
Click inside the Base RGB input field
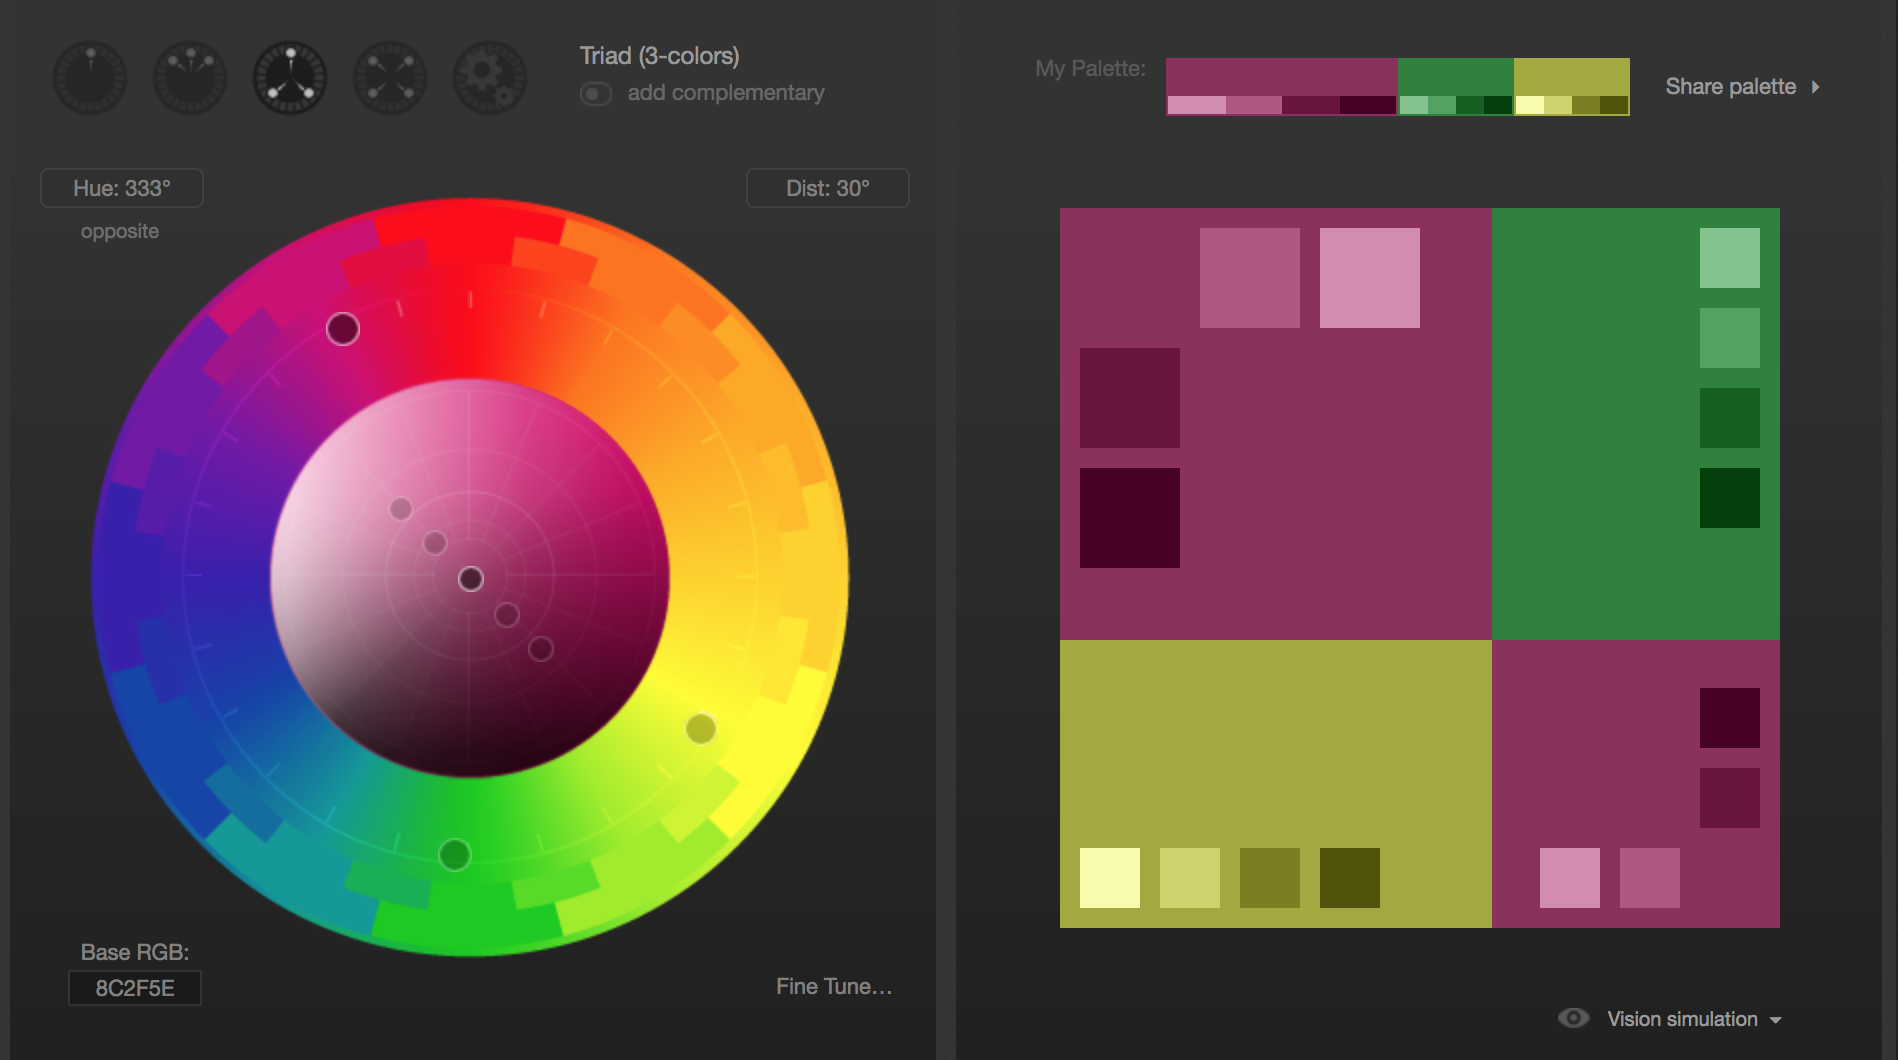click(134, 988)
